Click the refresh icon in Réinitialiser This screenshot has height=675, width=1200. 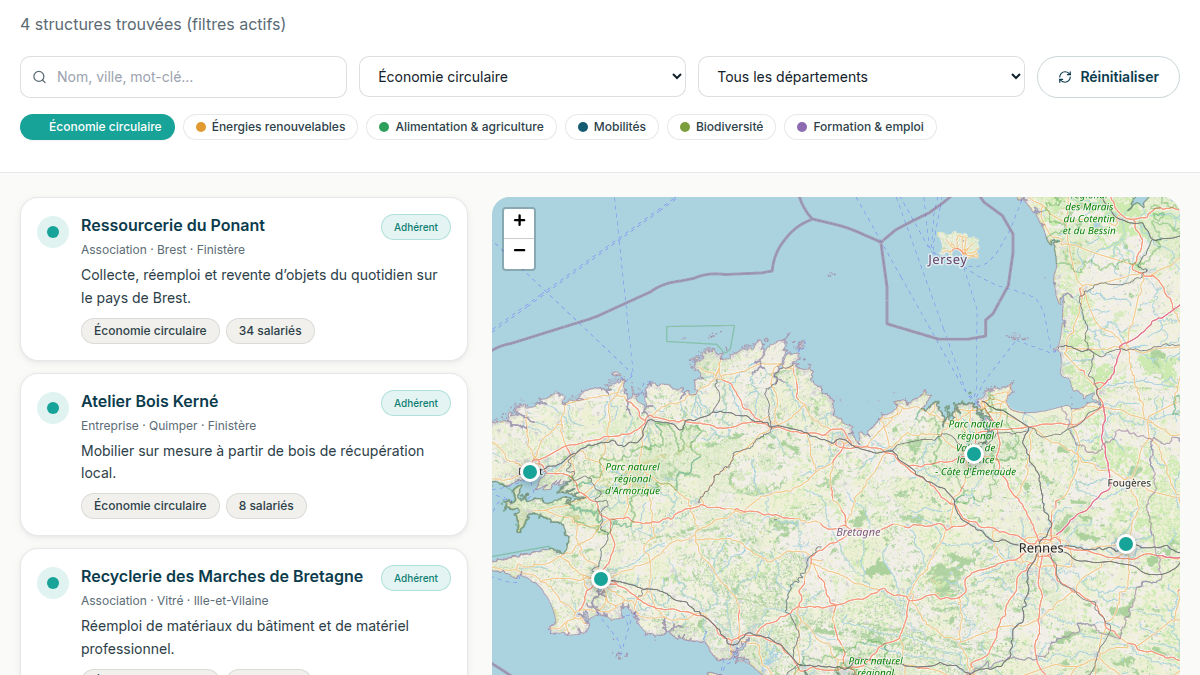1065,77
